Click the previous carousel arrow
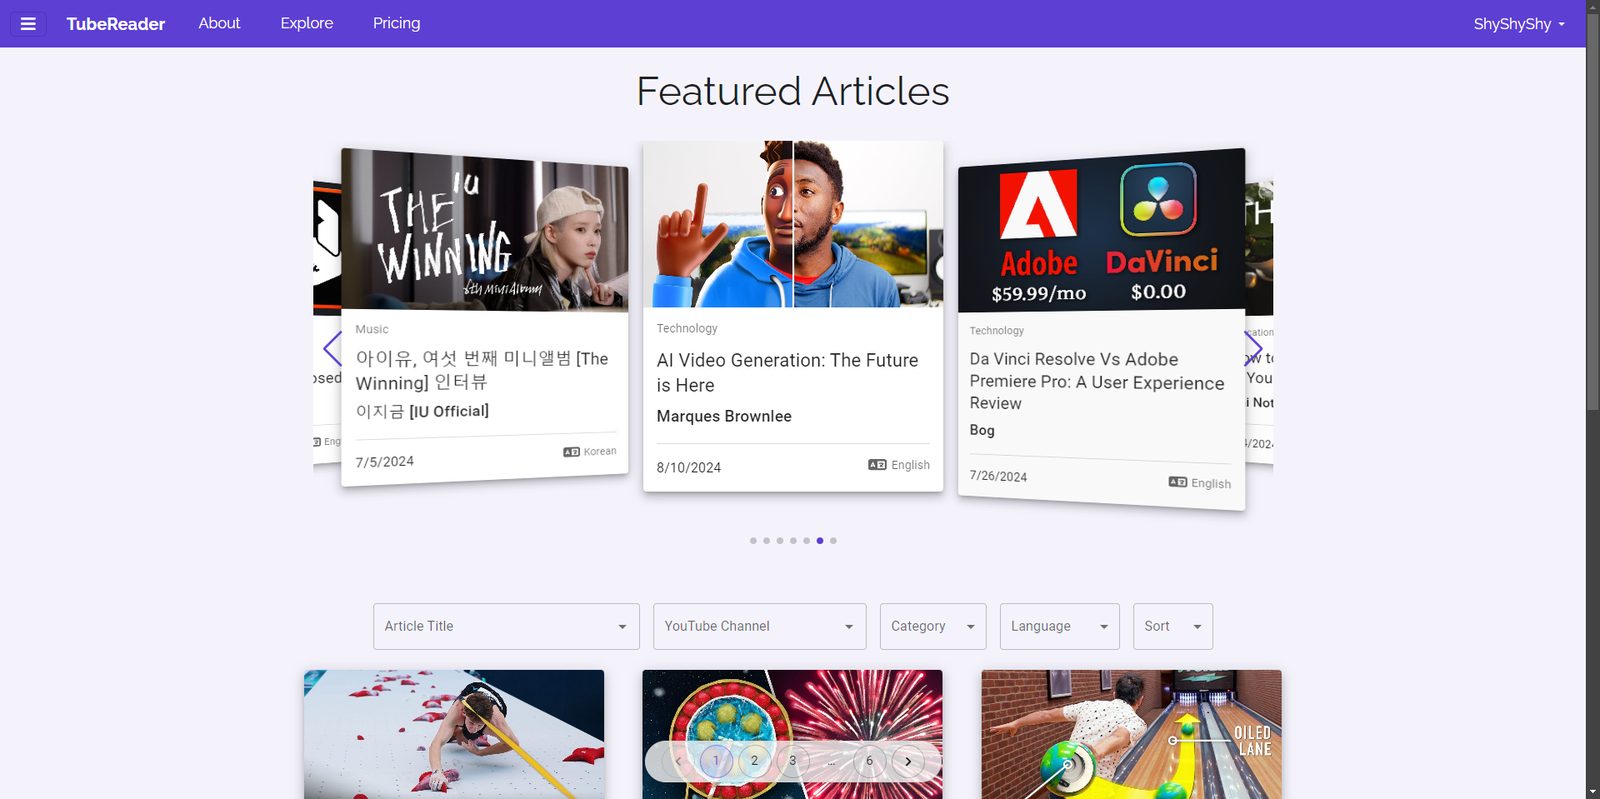 [333, 349]
